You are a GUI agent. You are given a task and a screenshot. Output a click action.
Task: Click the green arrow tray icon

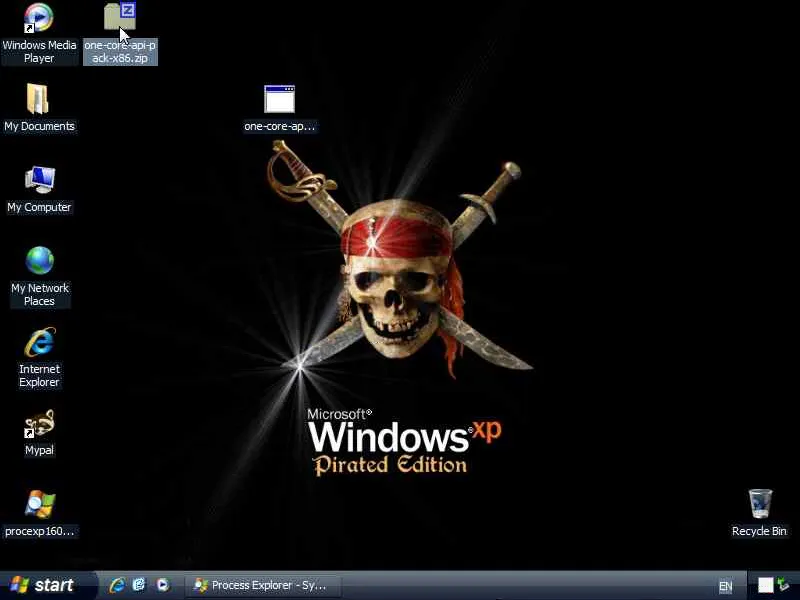point(784,585)
